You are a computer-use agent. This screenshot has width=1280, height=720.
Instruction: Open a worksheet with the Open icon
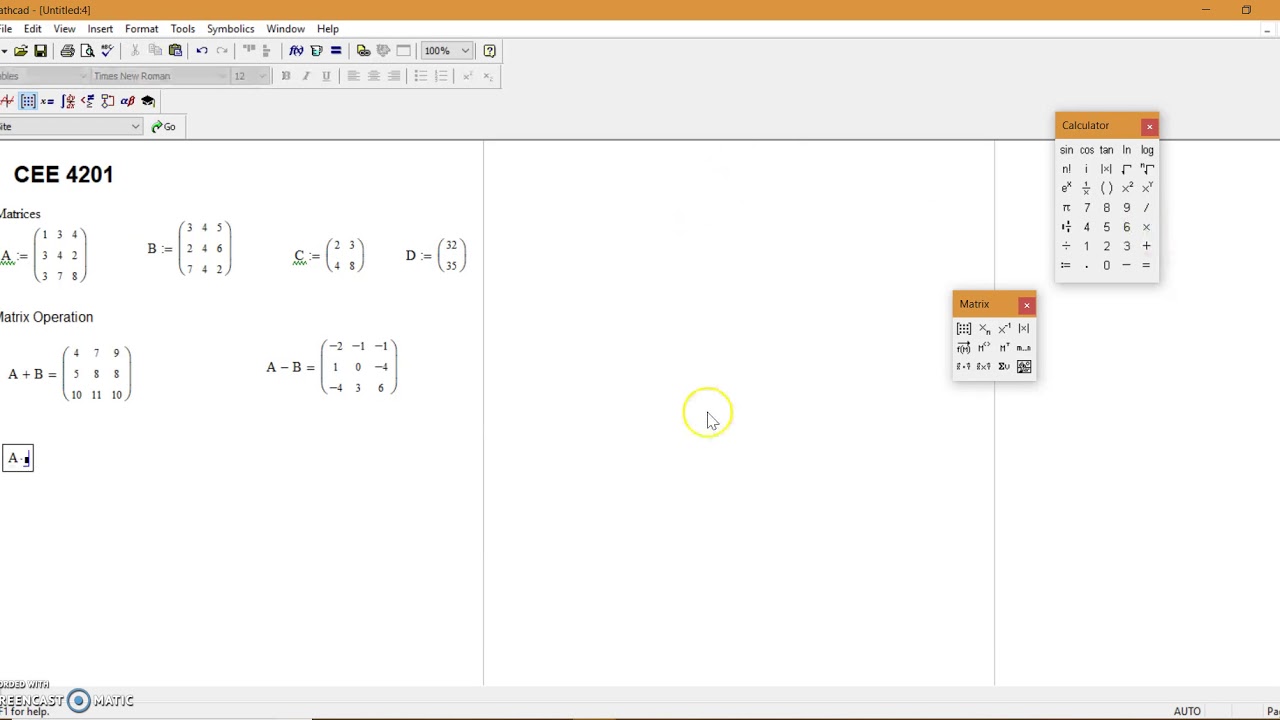point(21,51)
